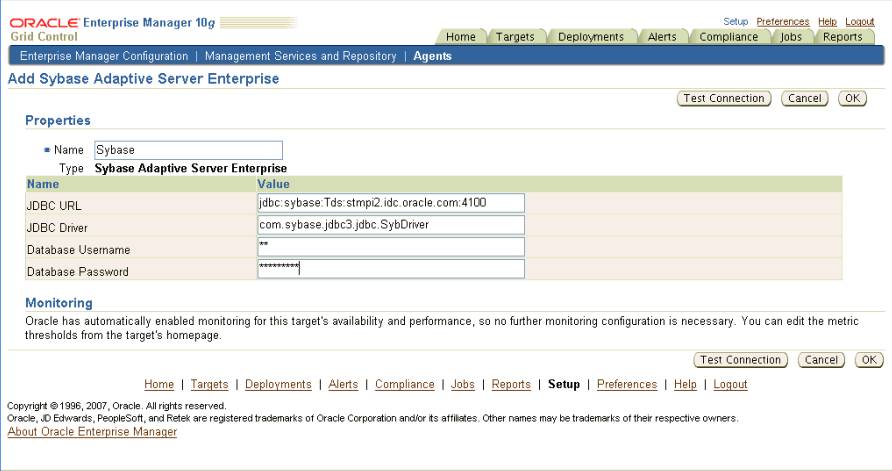Go to the Alerts tab
Image resolution: width=892 pixels, height=471 pixels.
click(662, 37)
